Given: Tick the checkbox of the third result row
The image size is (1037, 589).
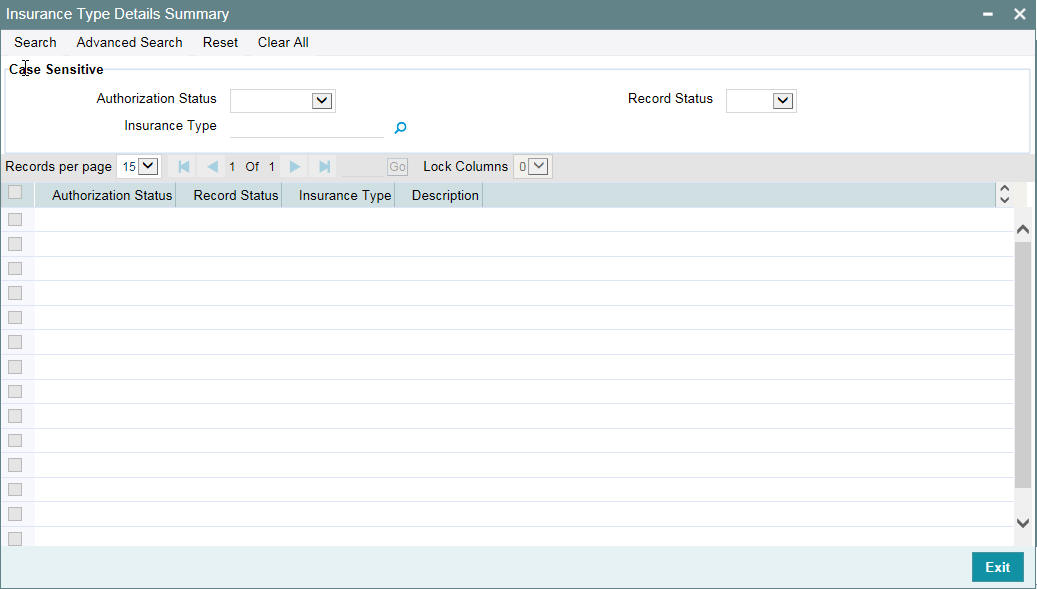Looking at the screenshot, I should (x=15, y=268).
